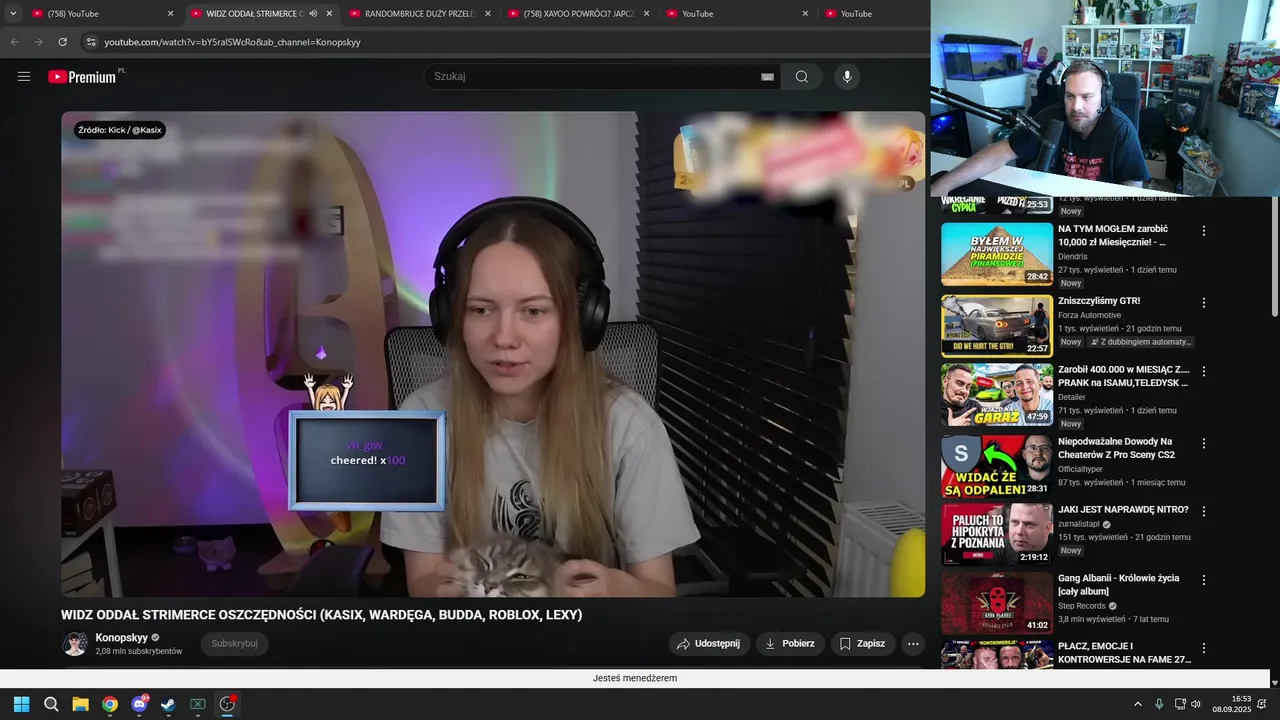Mute audio on the WIDZ ODDAŁ STRIMERCE tab
The width and height of the screenshot is (1280, 720).
(313, 14)
